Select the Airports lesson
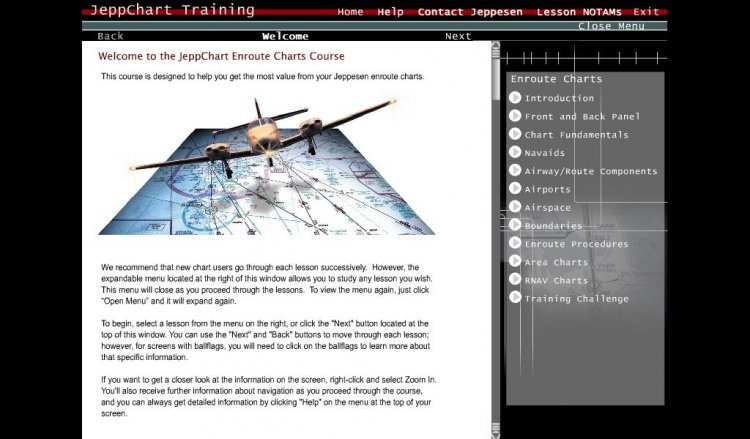The width and height of the screenshot is (750, 439). tap(548, 189)
